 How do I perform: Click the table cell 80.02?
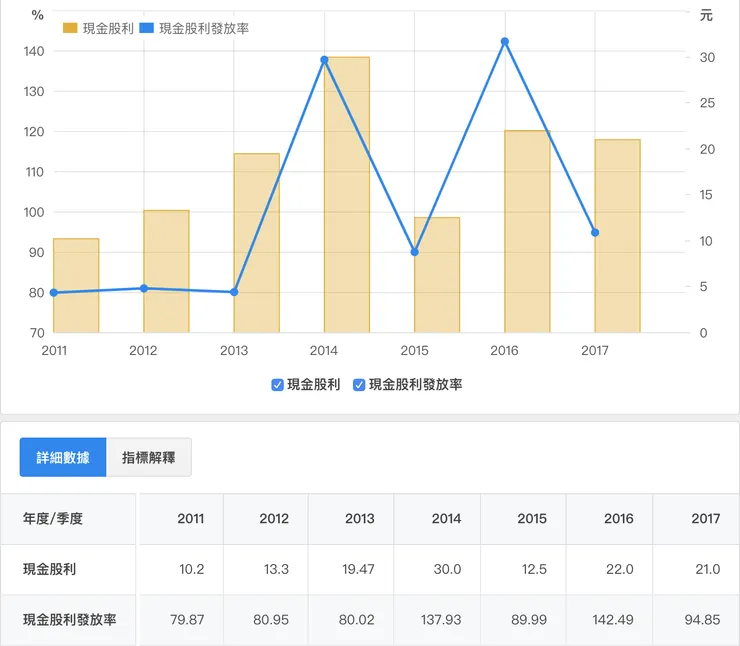357,620
